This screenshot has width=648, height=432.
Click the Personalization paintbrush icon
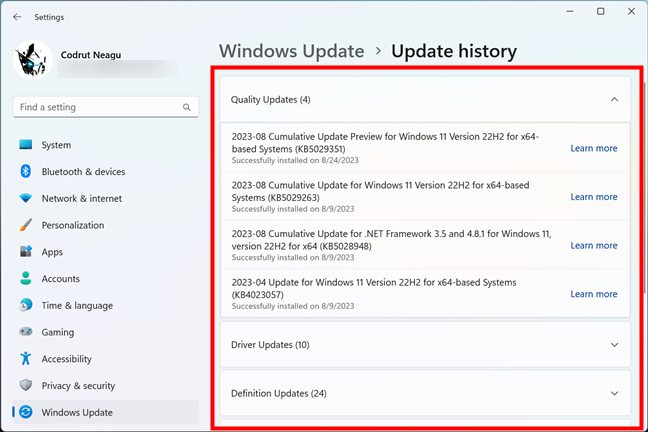coord(26,225)
